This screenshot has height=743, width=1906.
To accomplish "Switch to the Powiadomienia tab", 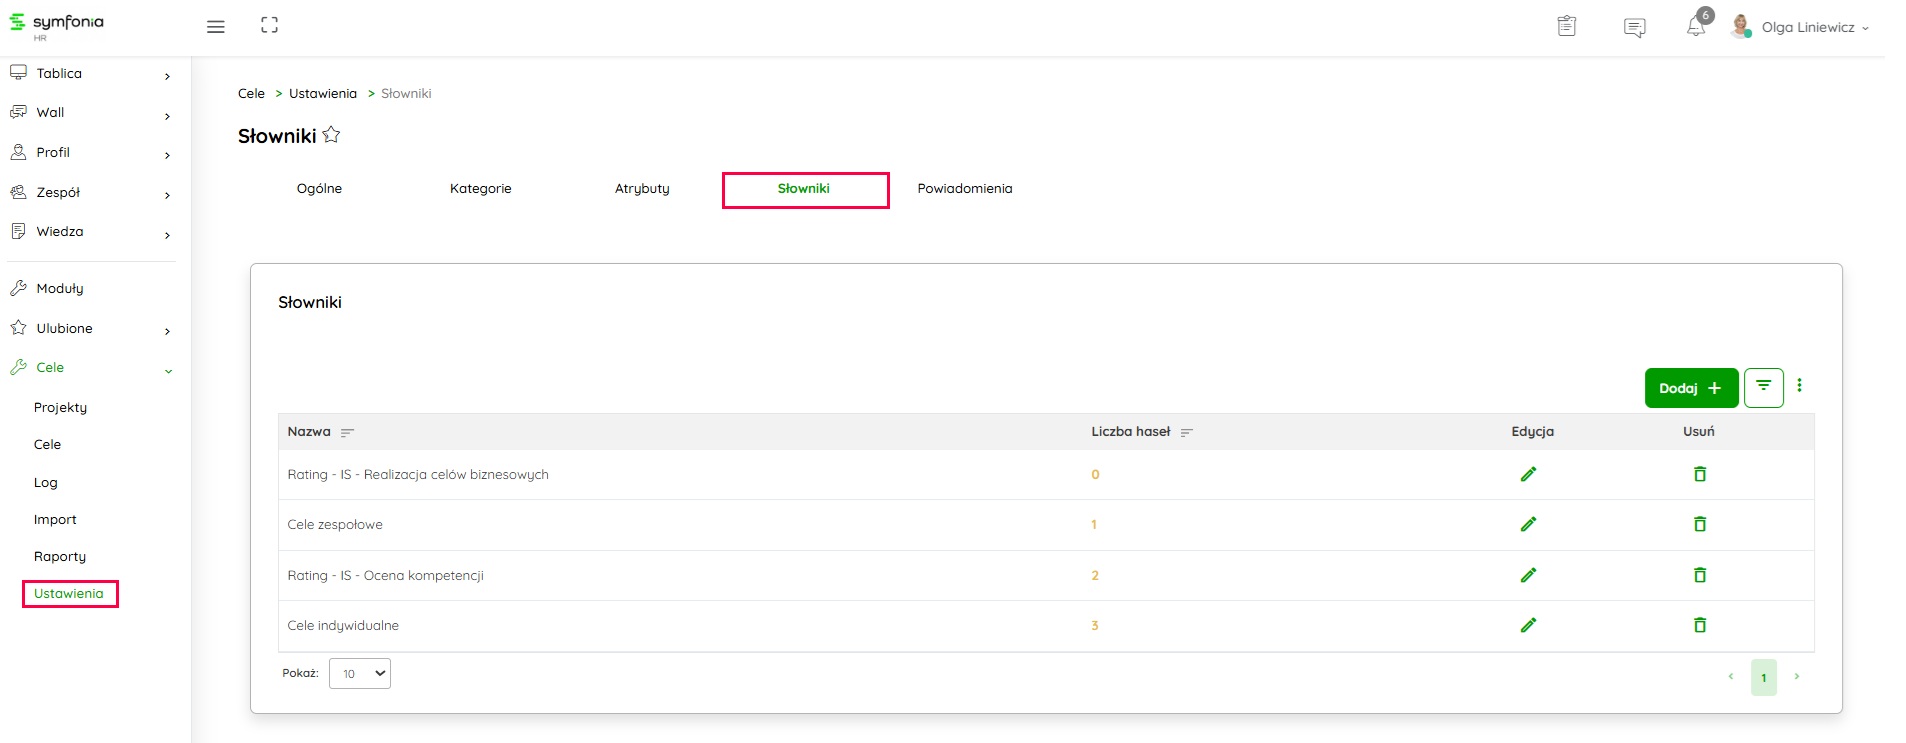I will tap(964, 189).
